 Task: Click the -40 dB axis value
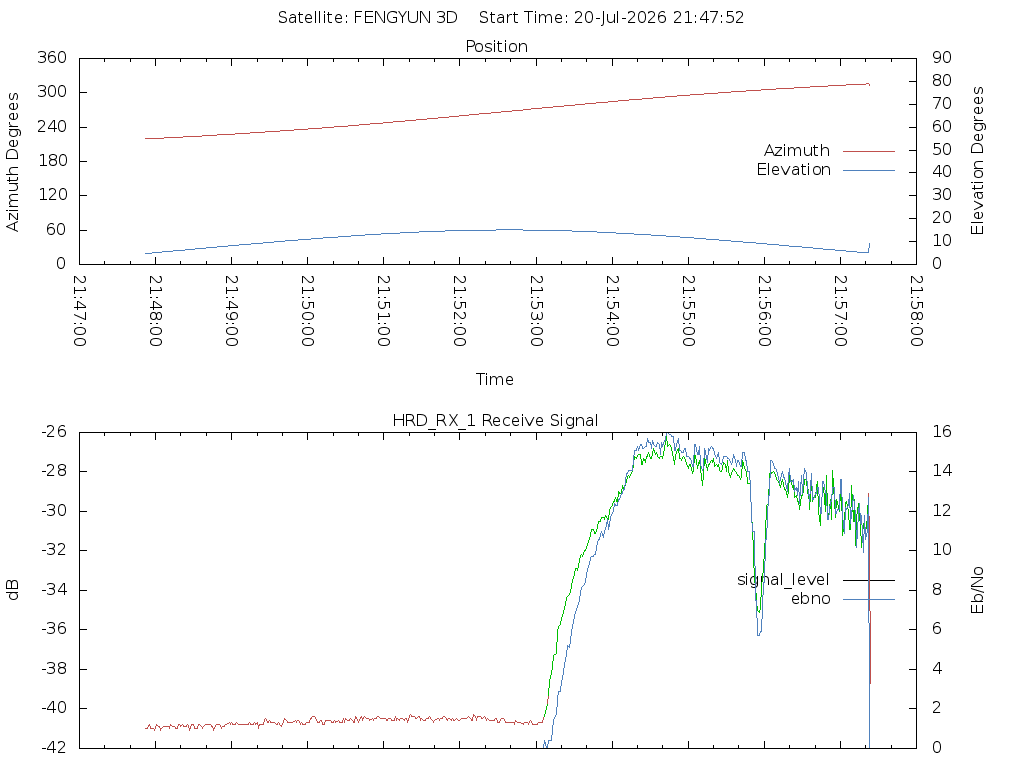tap(54, 708)
